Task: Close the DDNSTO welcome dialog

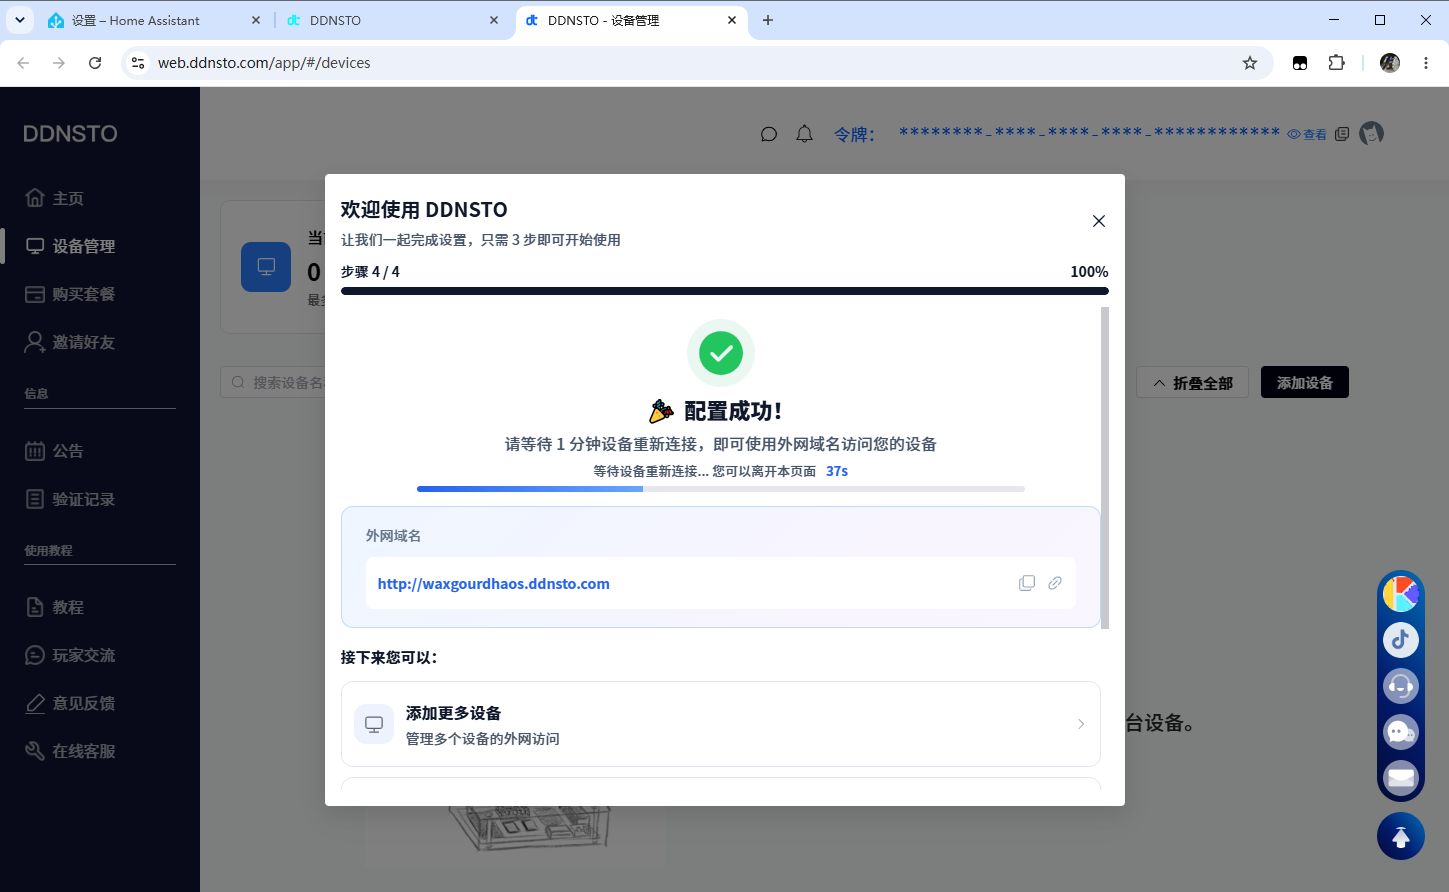Action: [x=1098, y=221]
